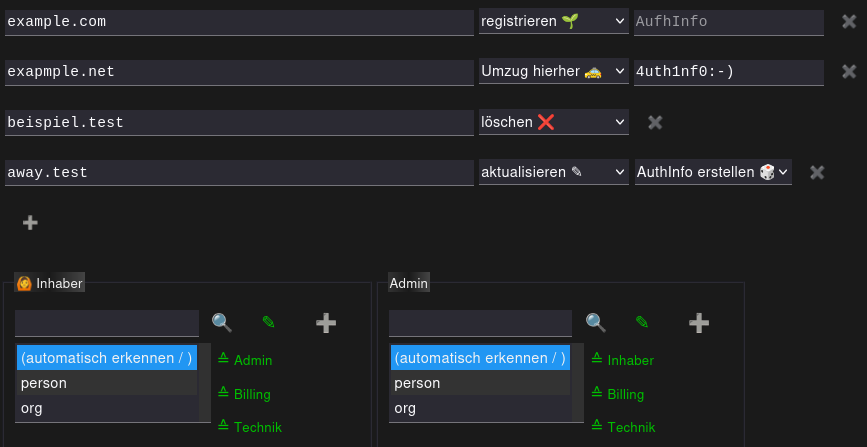This screenshot has height=447, width=867.
Task: Edit Admin contact with green pencil
Action: [x=641, y=322]
